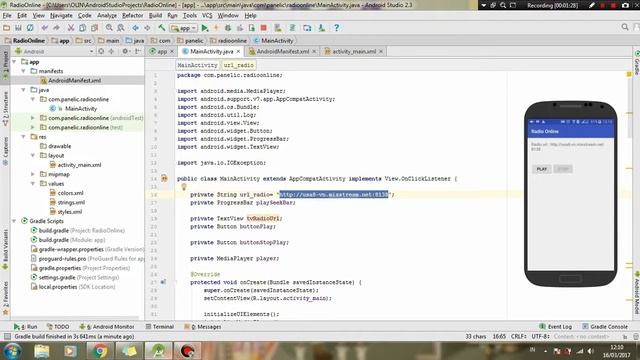Screen dimensions: 640x360
Task: Click the Scroll from Source target icon
Action: [x=101, y=51]
